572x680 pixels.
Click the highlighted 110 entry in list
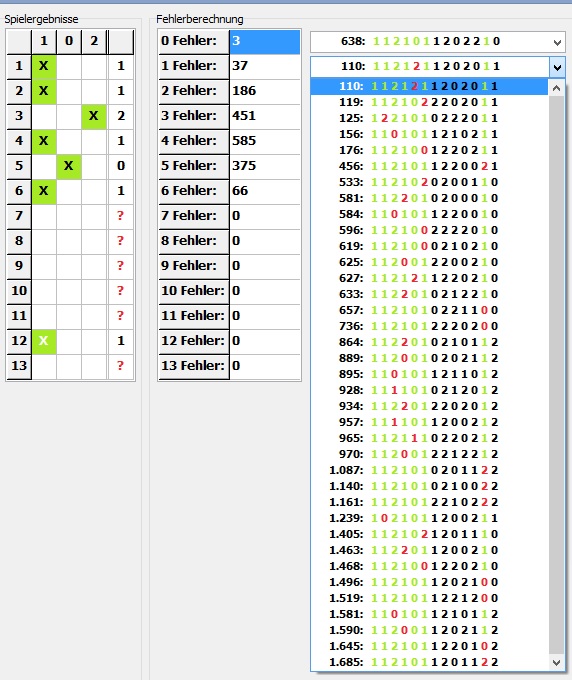(429, 86)
